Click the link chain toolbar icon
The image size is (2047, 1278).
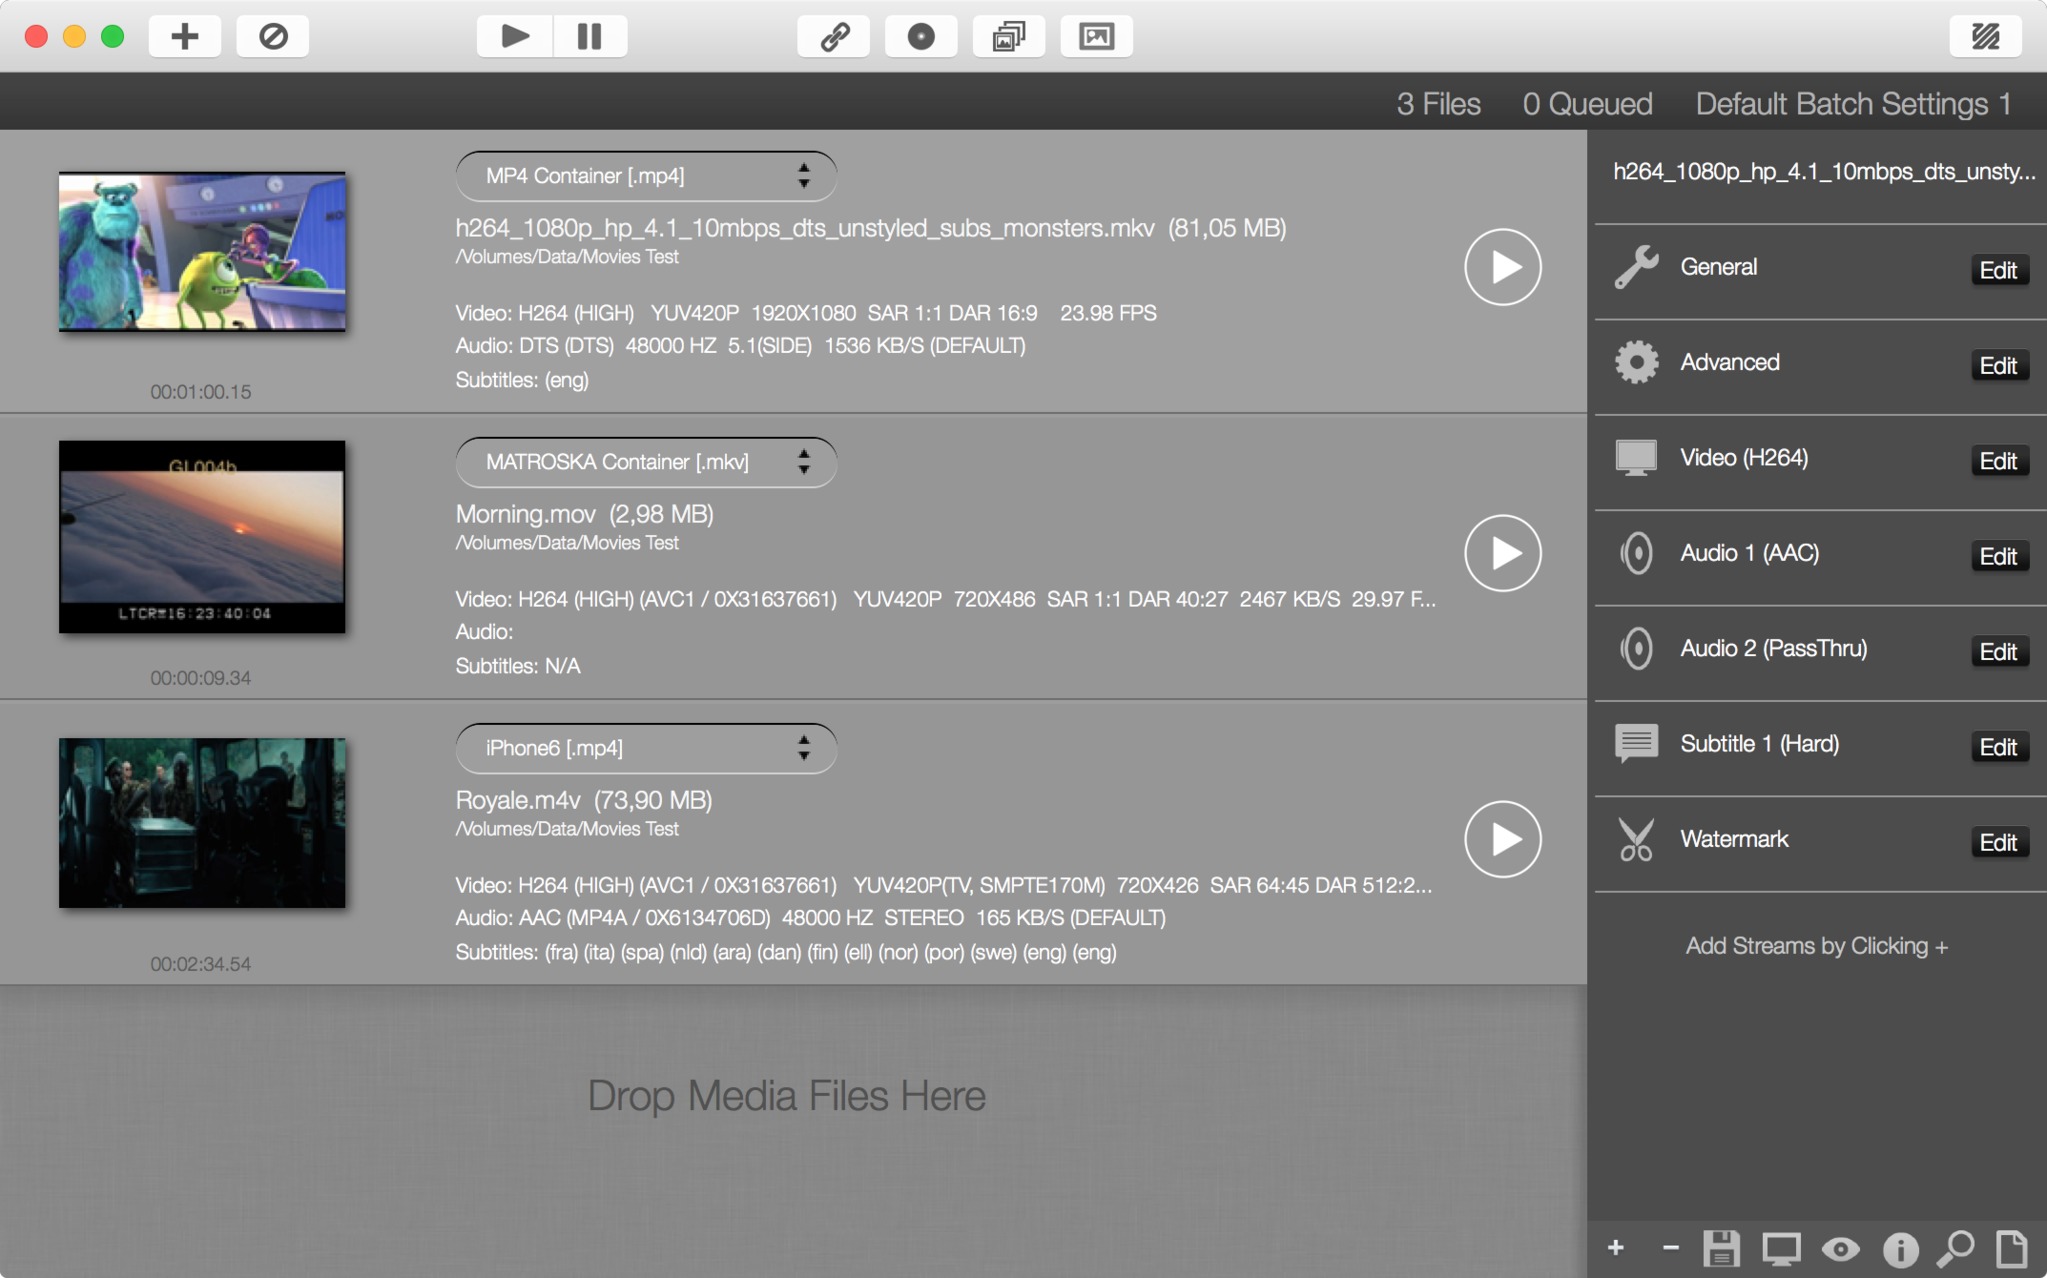(x=834, y=37)
